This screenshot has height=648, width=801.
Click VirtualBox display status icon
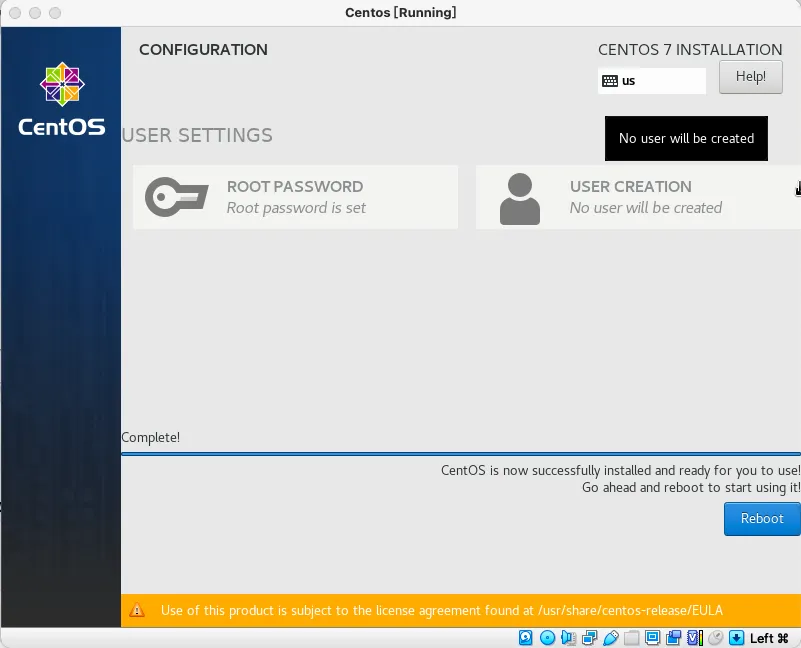[x=652, y=637]
